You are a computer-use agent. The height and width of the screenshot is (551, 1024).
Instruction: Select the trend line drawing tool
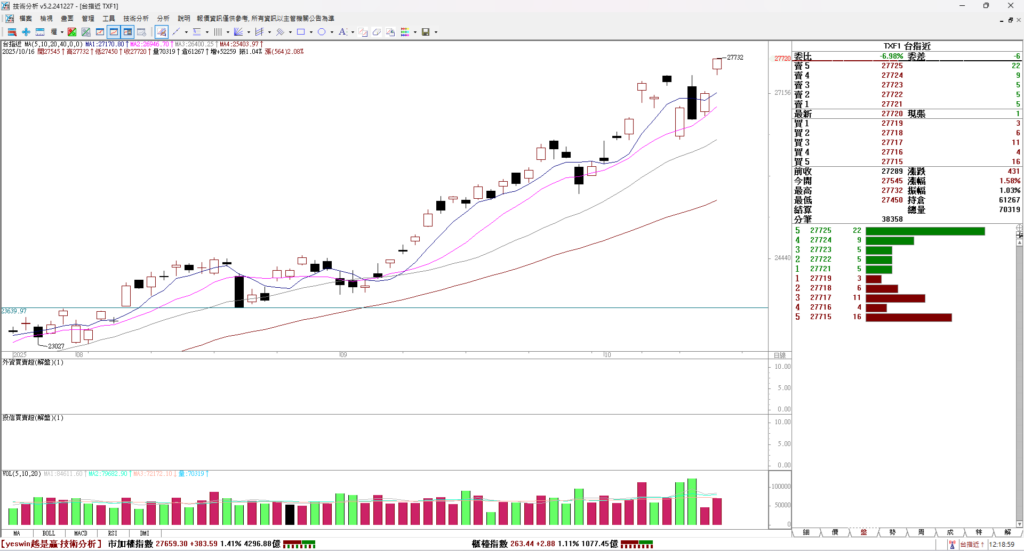point(176,32)
